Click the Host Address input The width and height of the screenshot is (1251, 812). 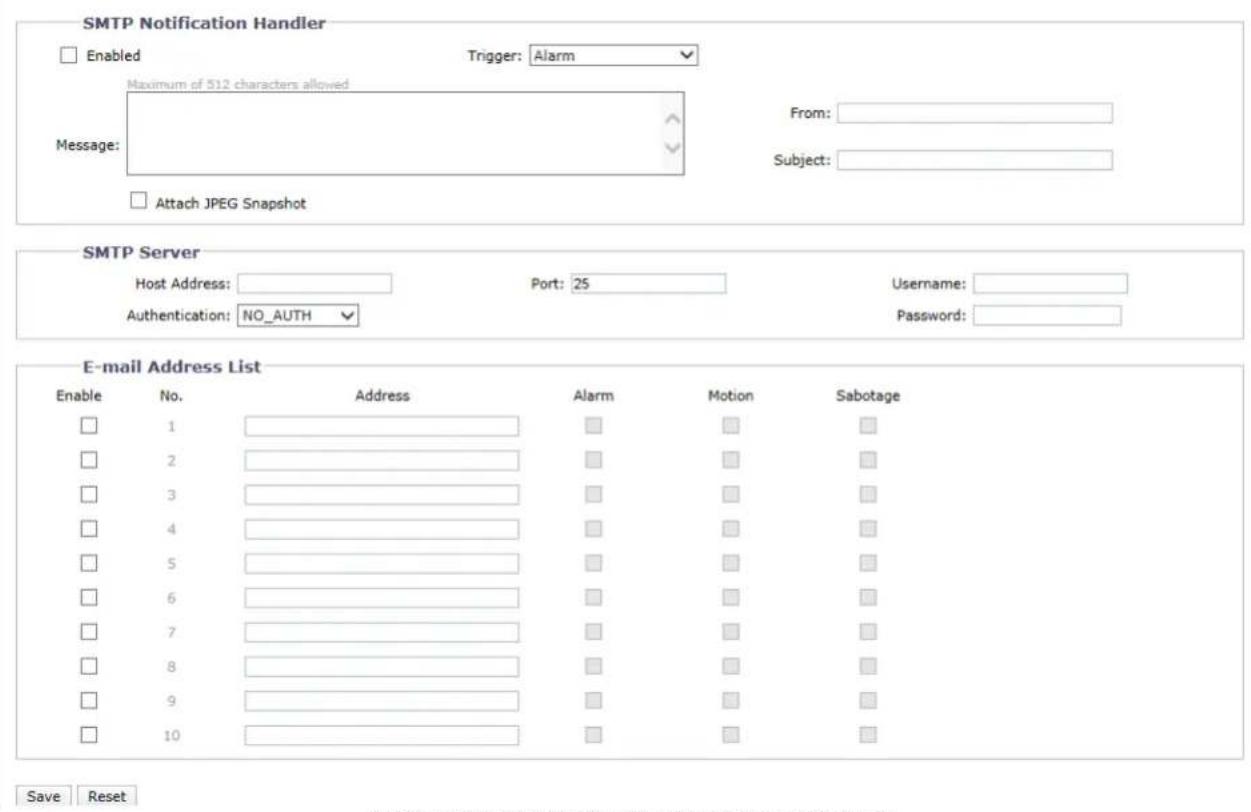[x=314, y=284]
